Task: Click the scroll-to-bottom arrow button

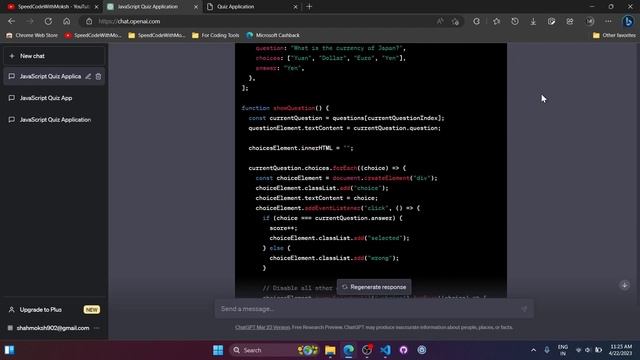Action: (x=624, y=285)
